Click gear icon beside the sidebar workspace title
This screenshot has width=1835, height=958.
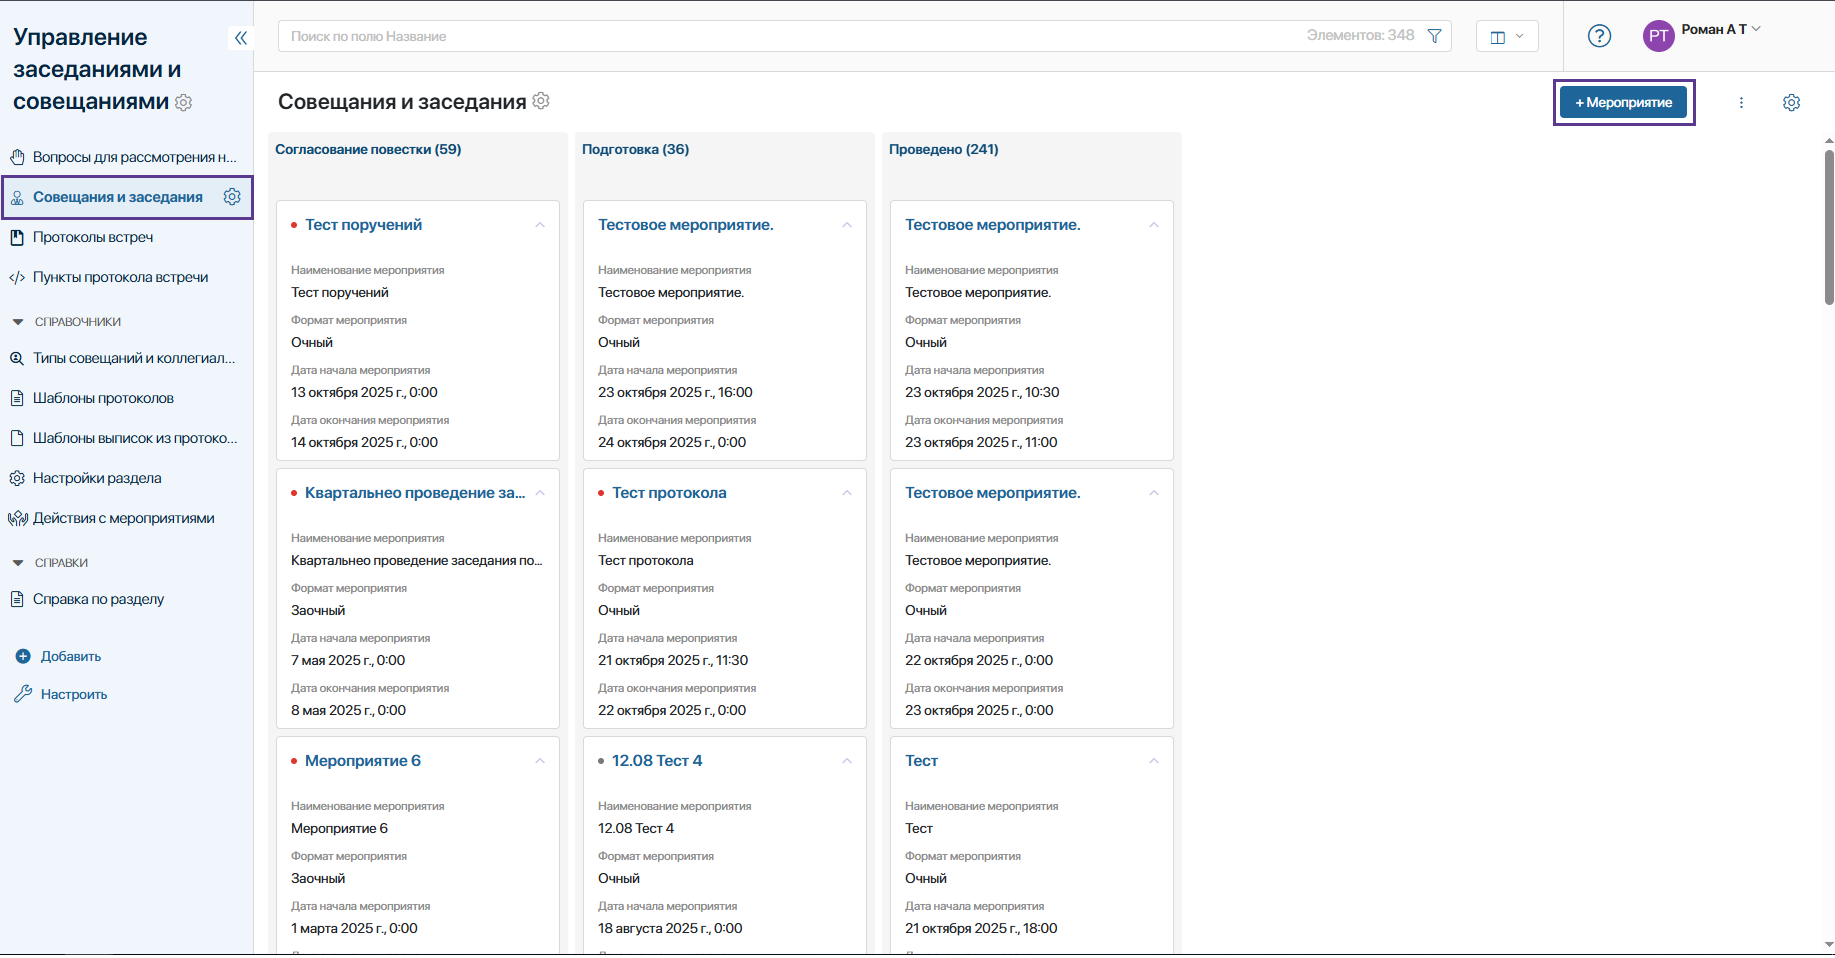184,102
